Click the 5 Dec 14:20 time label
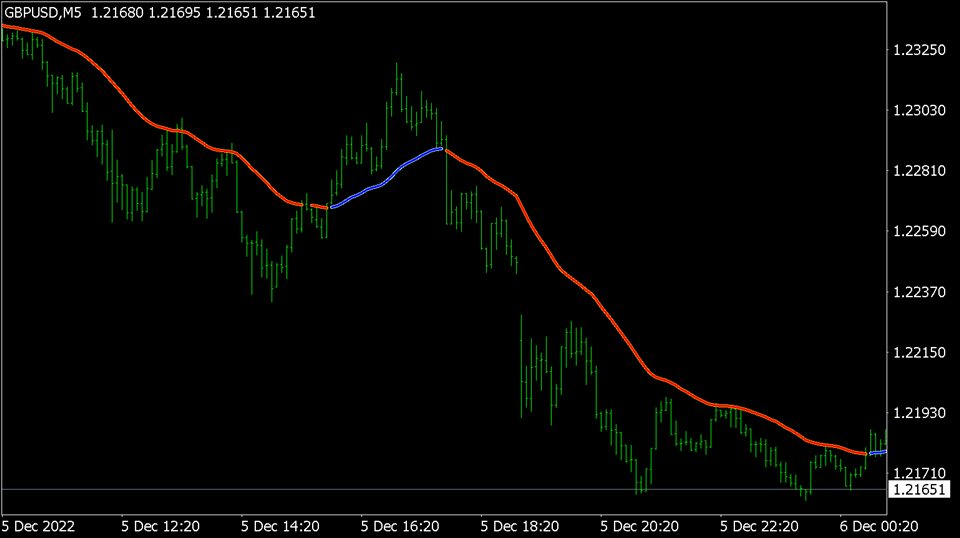The image size is (960, 538). click(280, 526)
